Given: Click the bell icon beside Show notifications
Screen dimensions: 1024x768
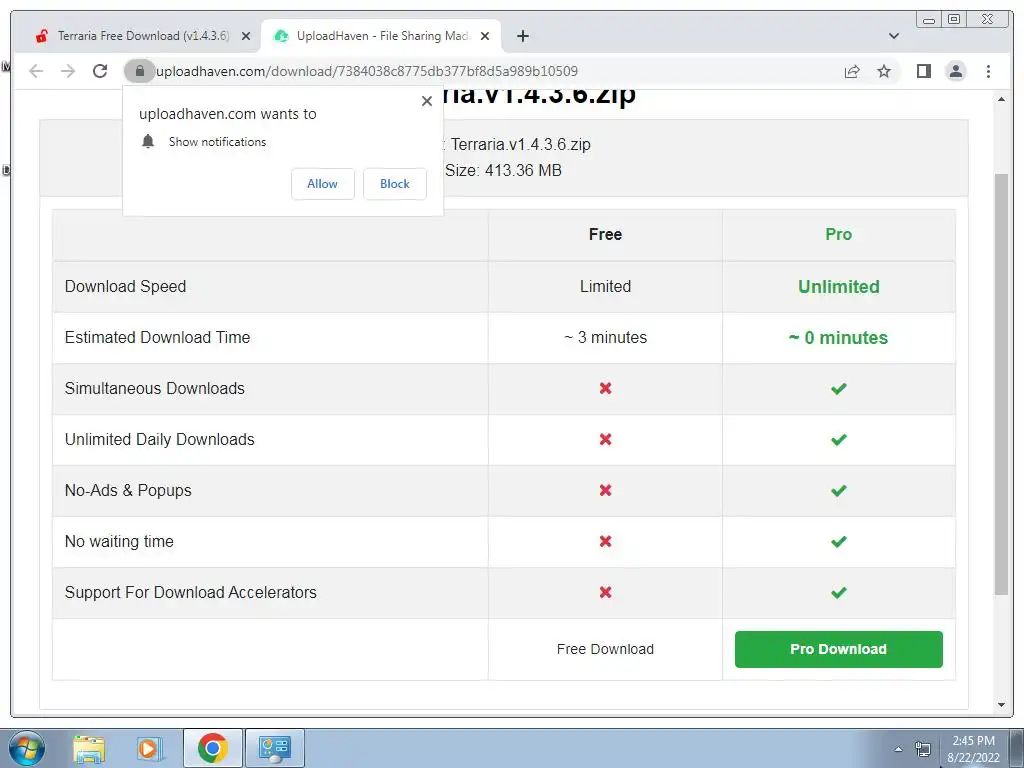Looking at the screenshot, I should click(148, 141).
